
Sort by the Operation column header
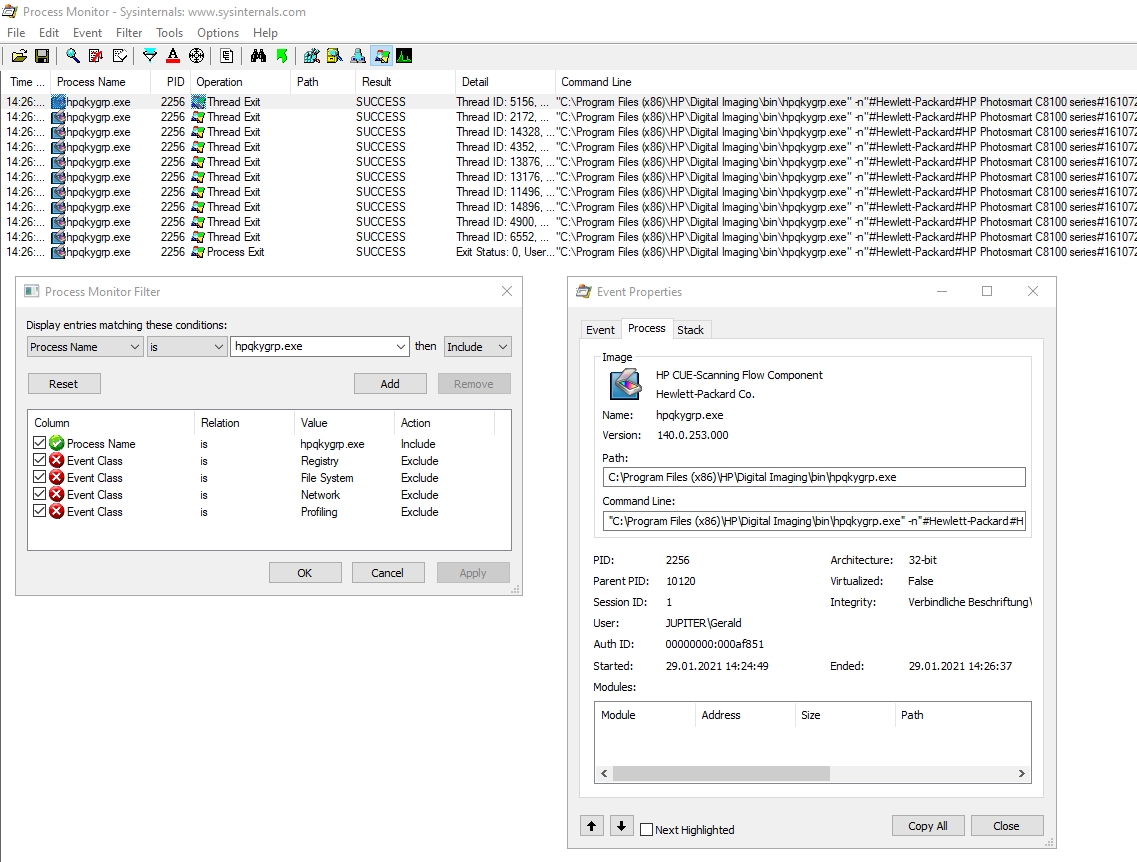pos(241,82)
